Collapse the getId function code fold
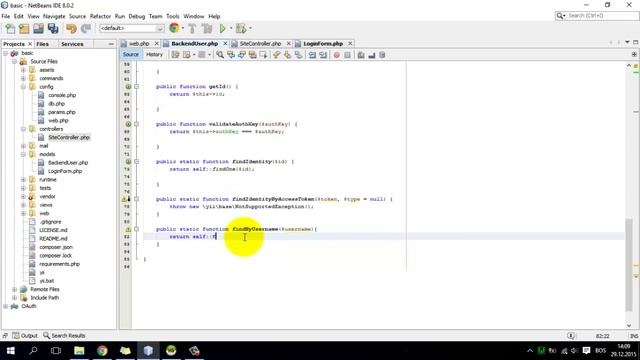 click(136, 87)
